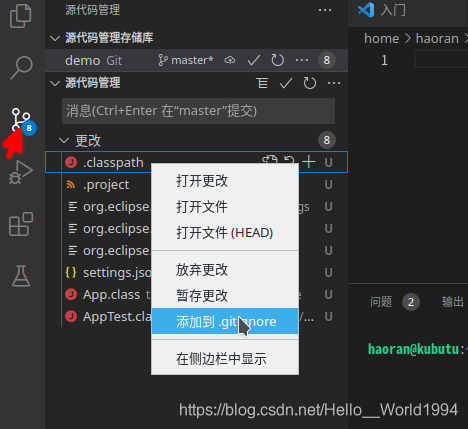The image size is (468, 429).
Task: Choose 打开文件 (HEAD) menu entry
Action: click(x=225, y=233)
